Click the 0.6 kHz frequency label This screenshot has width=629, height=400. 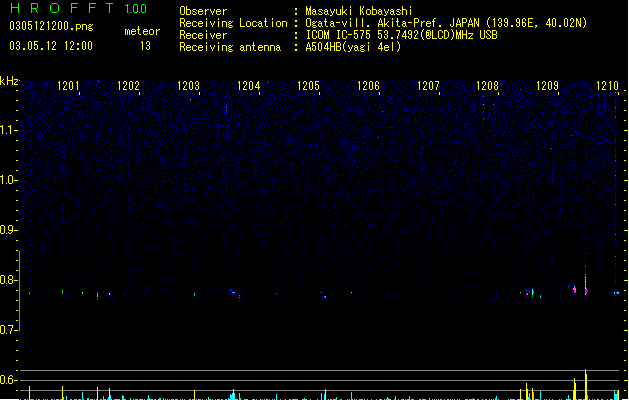pyautogui.click(x=8, y=380)
